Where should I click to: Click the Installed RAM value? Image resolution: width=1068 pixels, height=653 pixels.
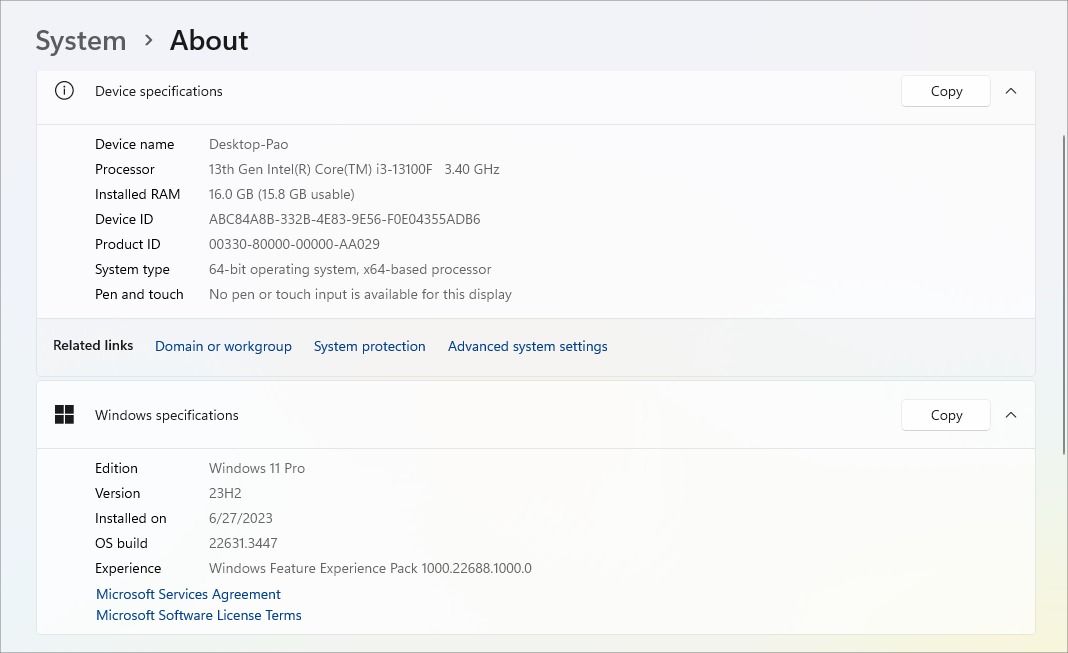coord(281,194)
